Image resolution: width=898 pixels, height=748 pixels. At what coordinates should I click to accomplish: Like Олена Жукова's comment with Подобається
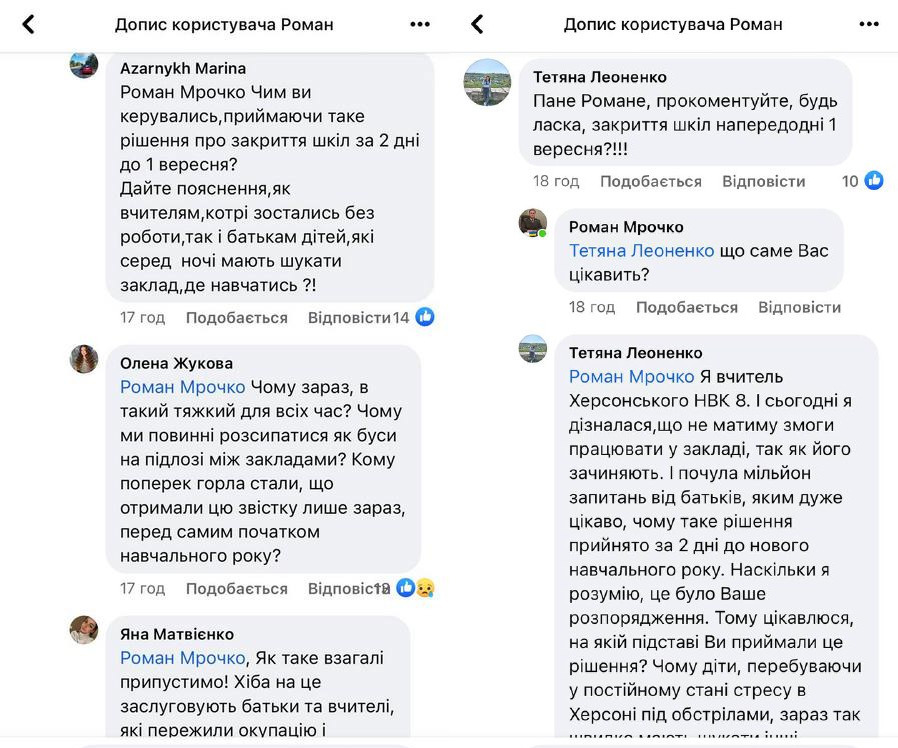[237, 589]
